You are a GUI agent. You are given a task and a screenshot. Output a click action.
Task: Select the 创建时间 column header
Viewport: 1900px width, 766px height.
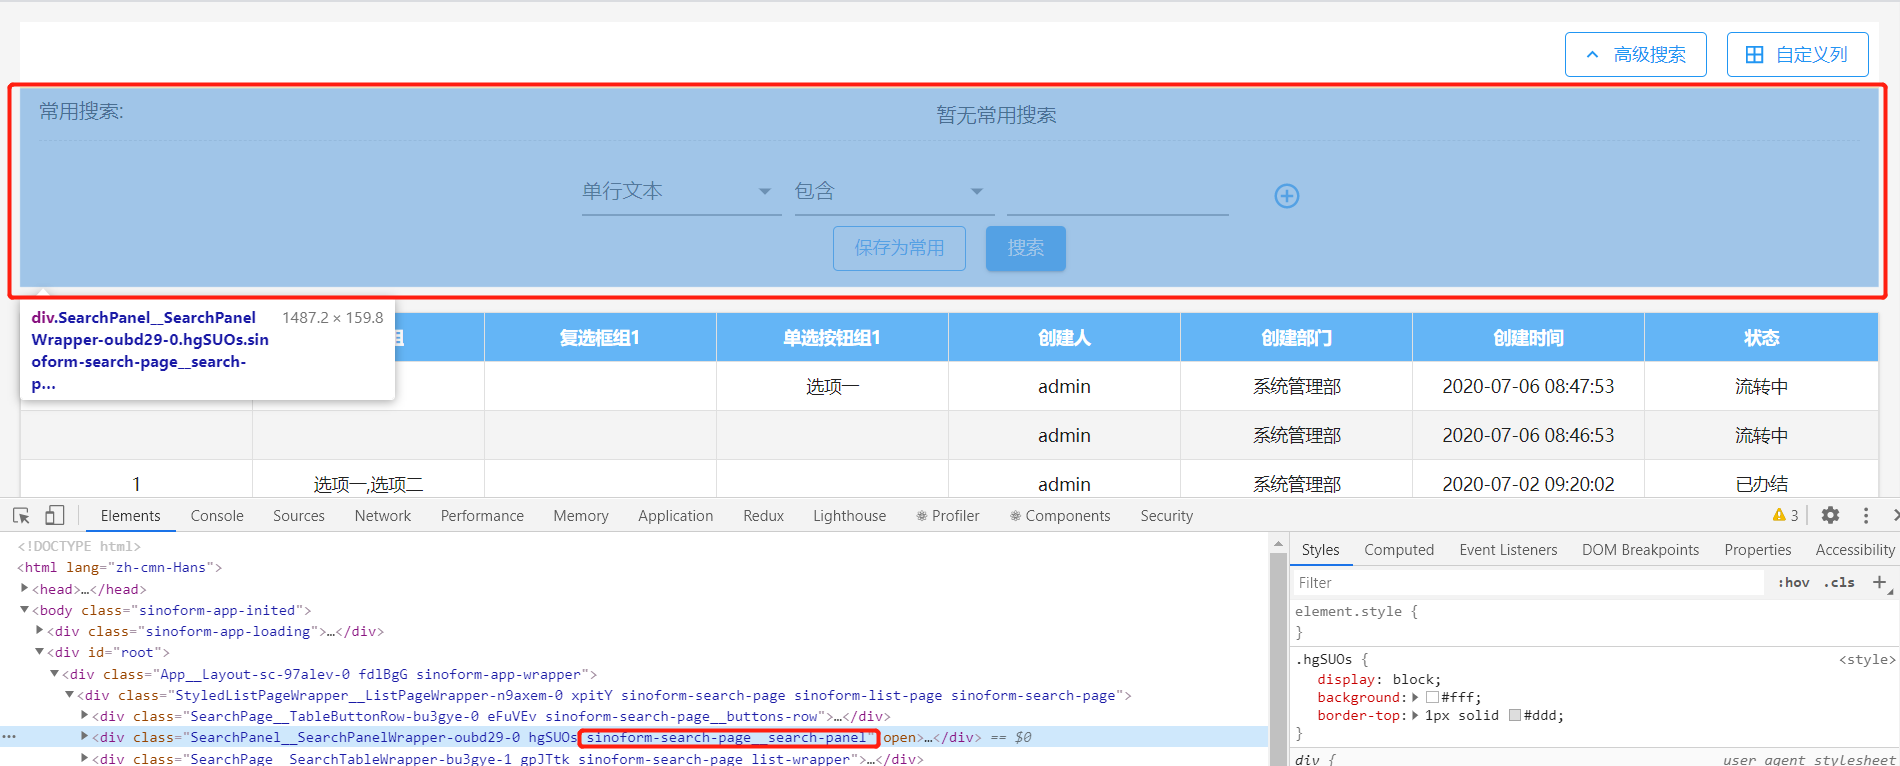tap(1528, 338)
